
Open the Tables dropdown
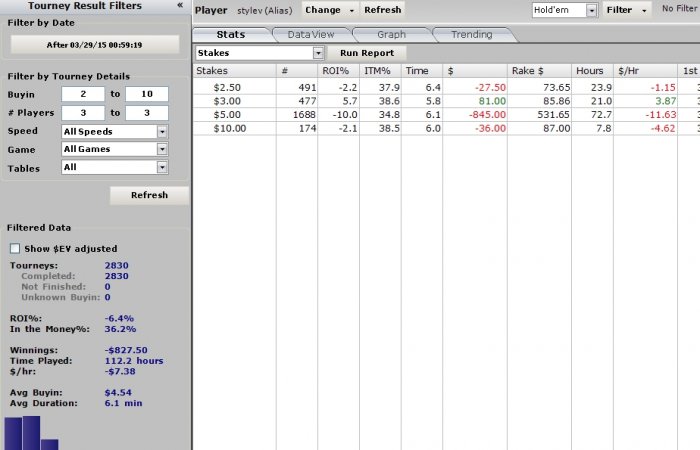(x=162, y=167)
